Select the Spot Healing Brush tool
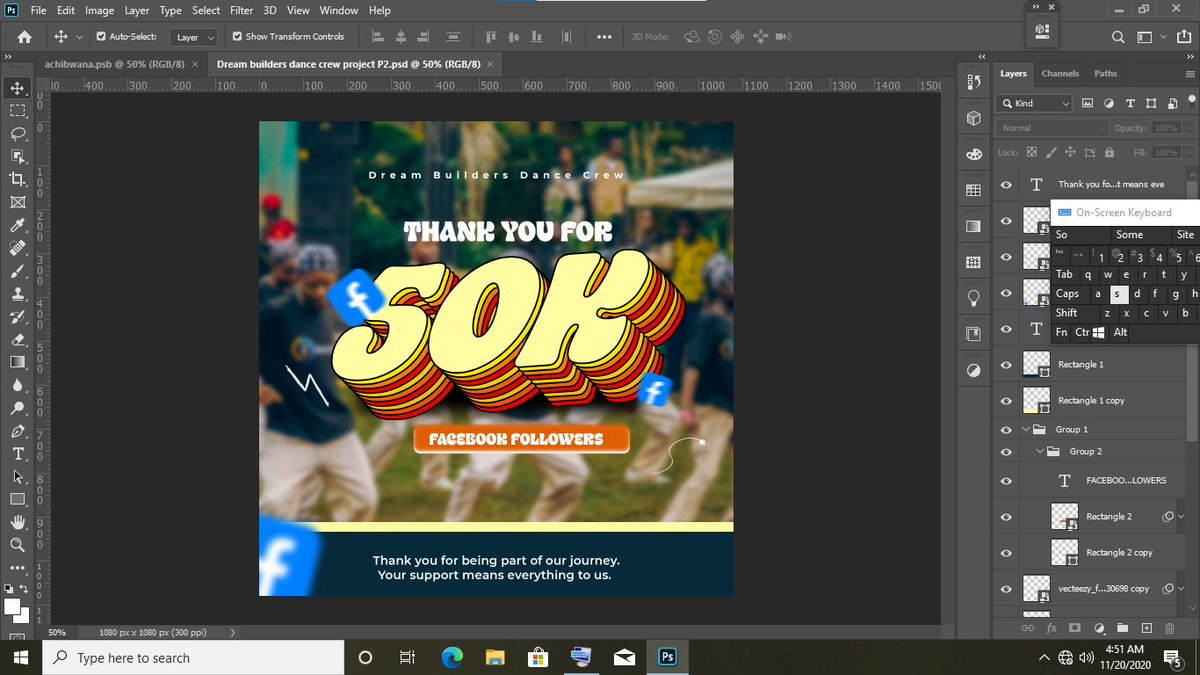The width and height of the screenshot is (1200, 675). point(18,248)
